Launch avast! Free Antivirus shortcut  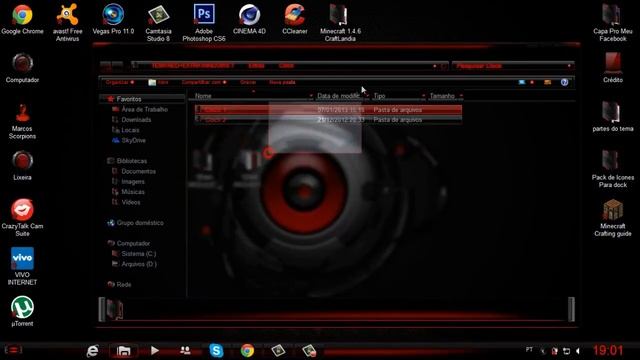[x=67, y=22]
